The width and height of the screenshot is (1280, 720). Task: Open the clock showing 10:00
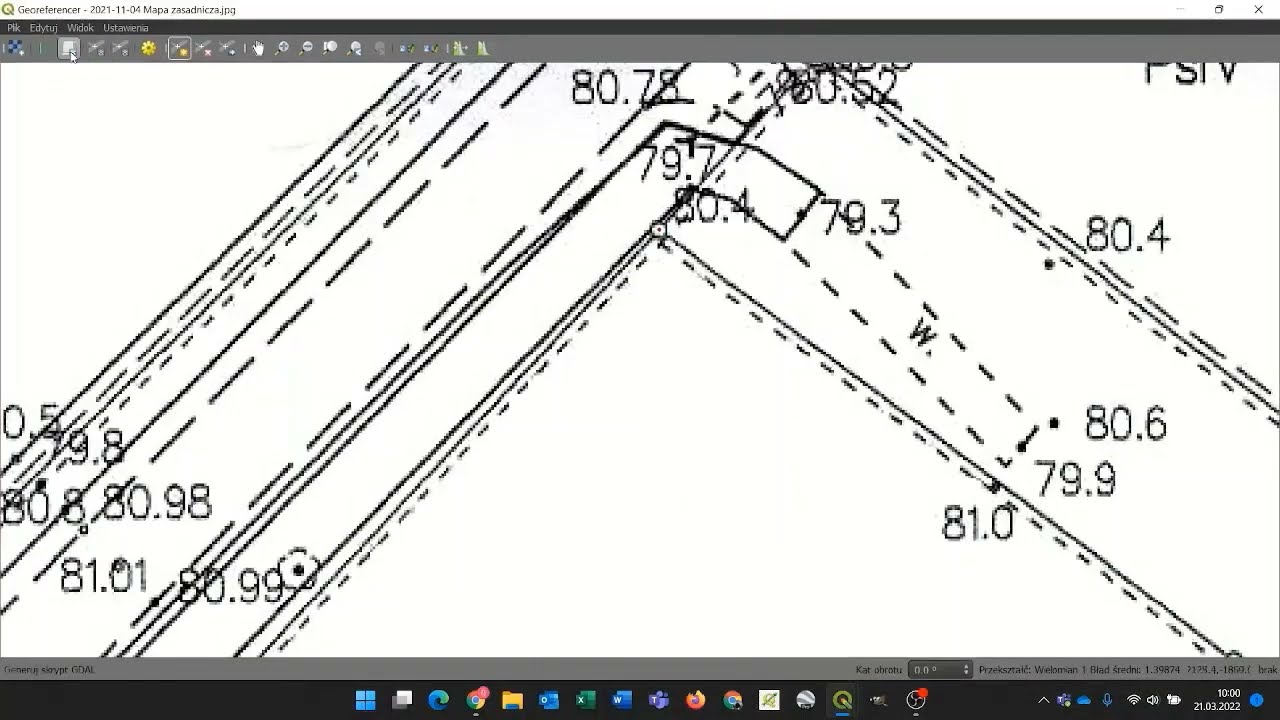coord(1216,700)
